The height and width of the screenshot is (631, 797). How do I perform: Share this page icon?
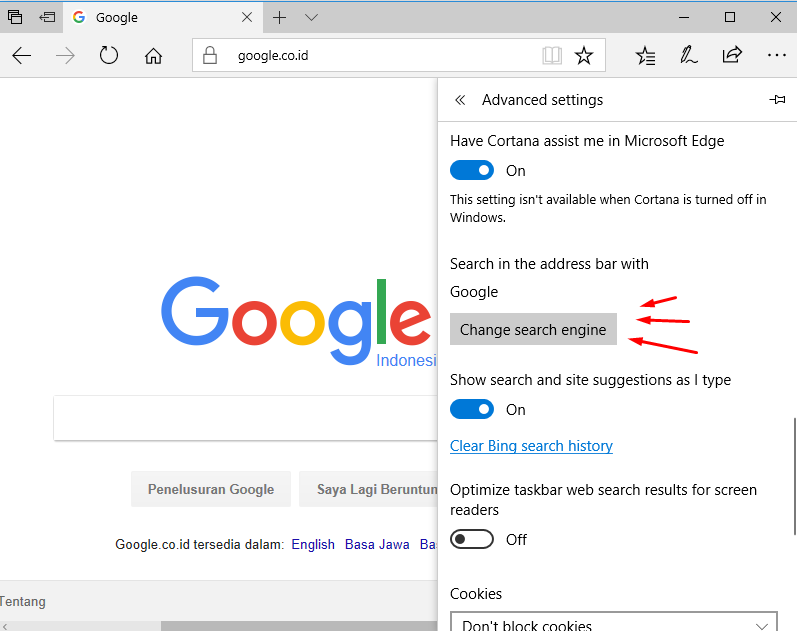(x=732, y=54)
